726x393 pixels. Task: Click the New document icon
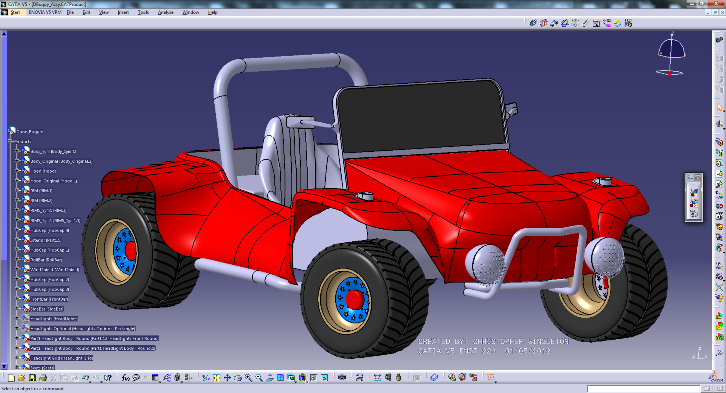(11, 378)
